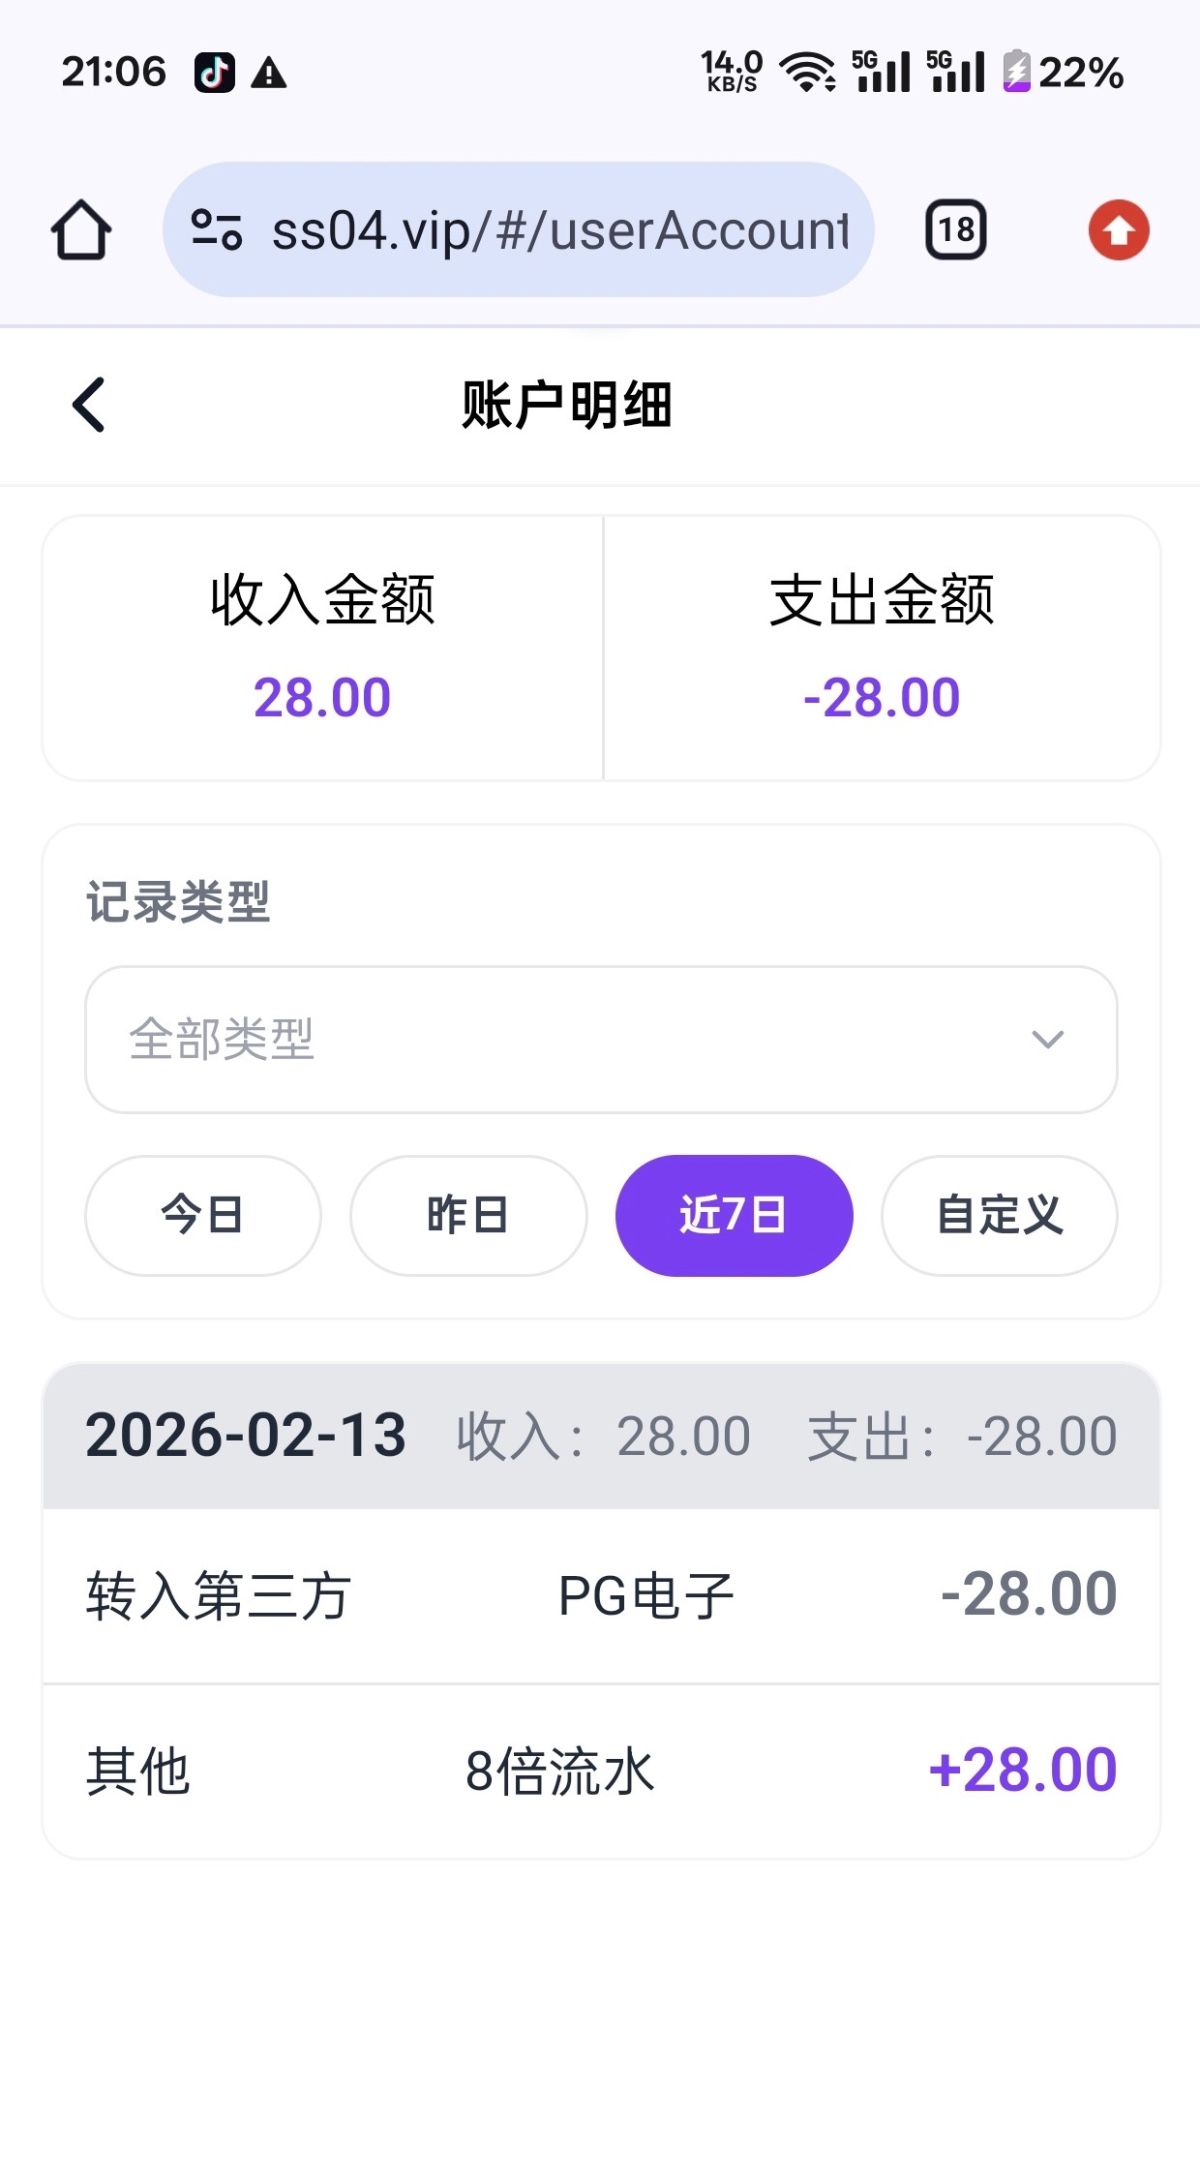
Task: Tap the 收入金额 income summary card
Action: click(x=322, y=648)
